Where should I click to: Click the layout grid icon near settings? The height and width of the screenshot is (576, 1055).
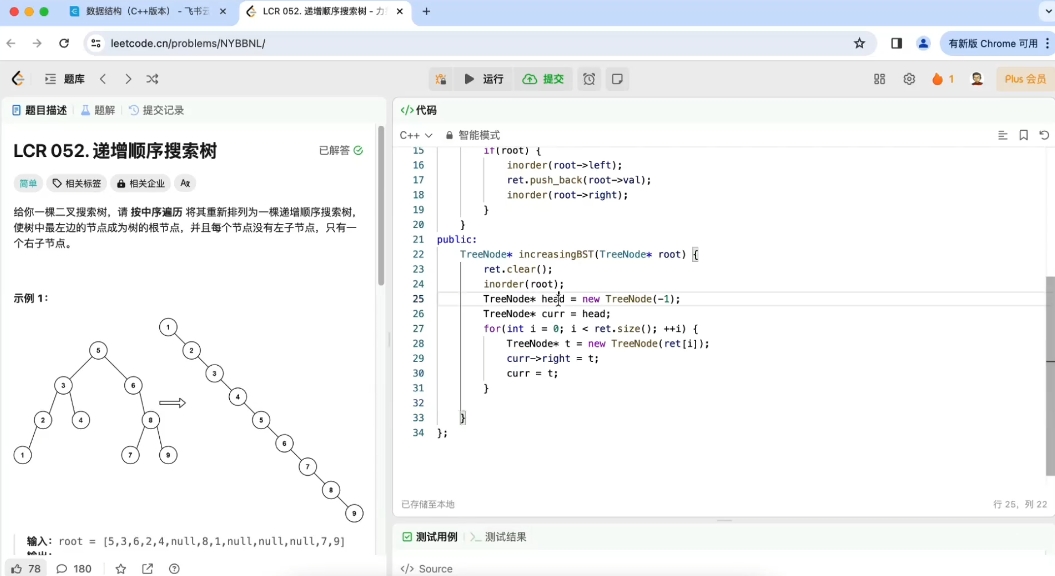pyautogui.click(x=879, y=78)
